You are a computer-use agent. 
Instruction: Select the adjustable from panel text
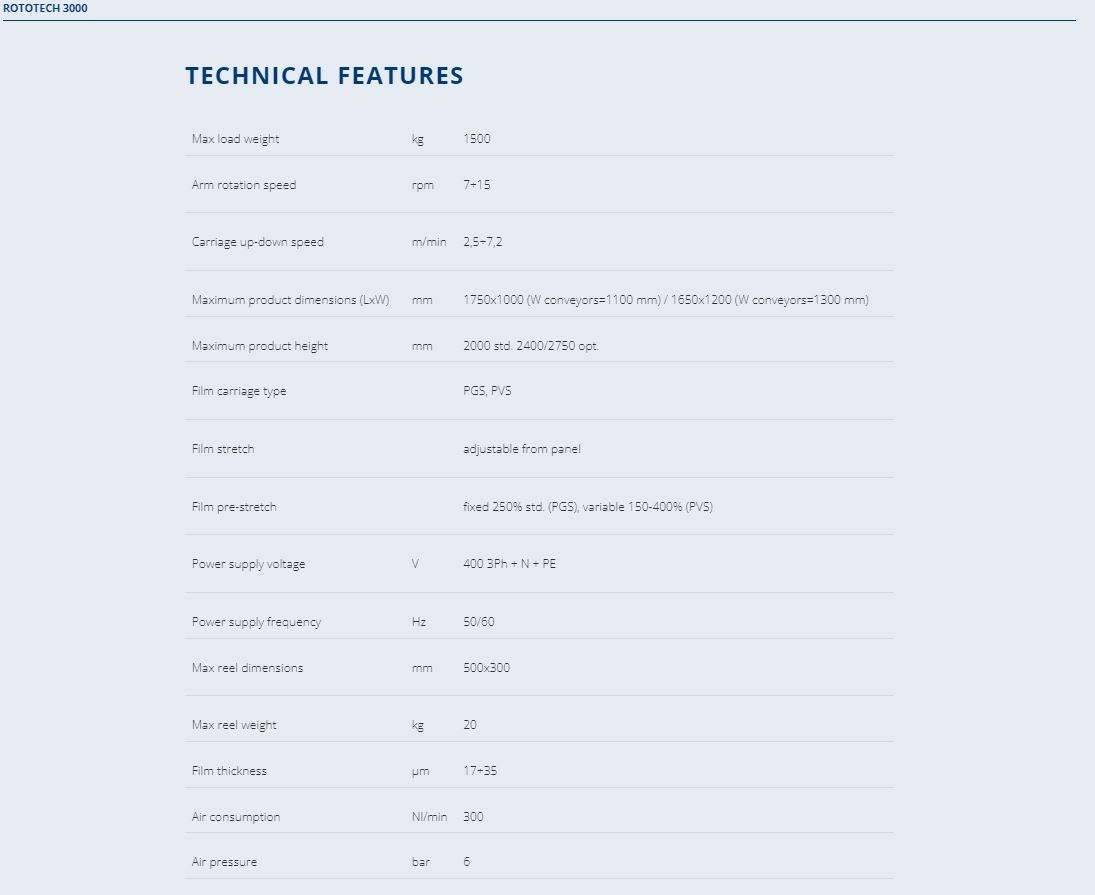coord(522,449)
